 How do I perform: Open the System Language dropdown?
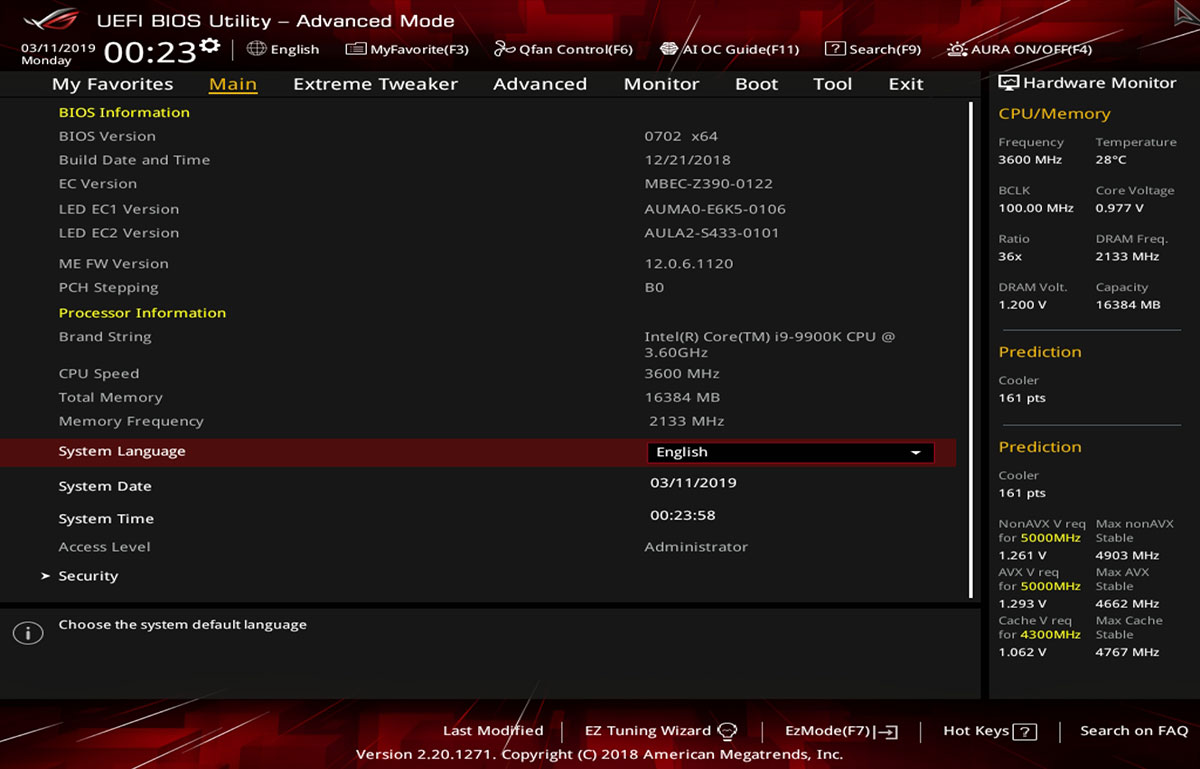point(790,452)
